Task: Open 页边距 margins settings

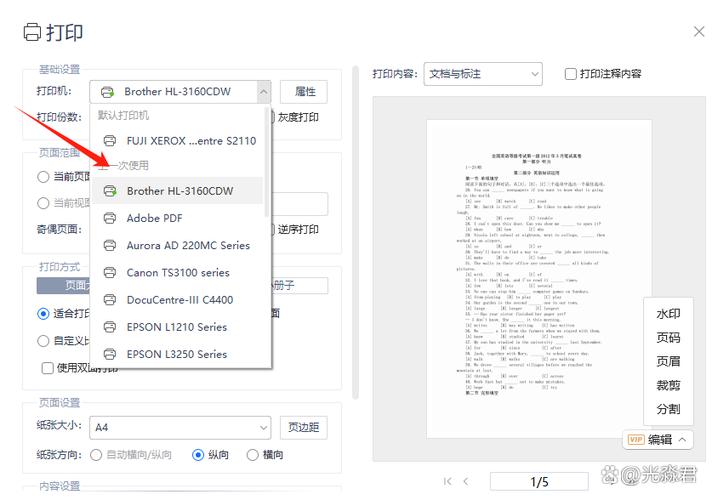Action: [304, 427]
